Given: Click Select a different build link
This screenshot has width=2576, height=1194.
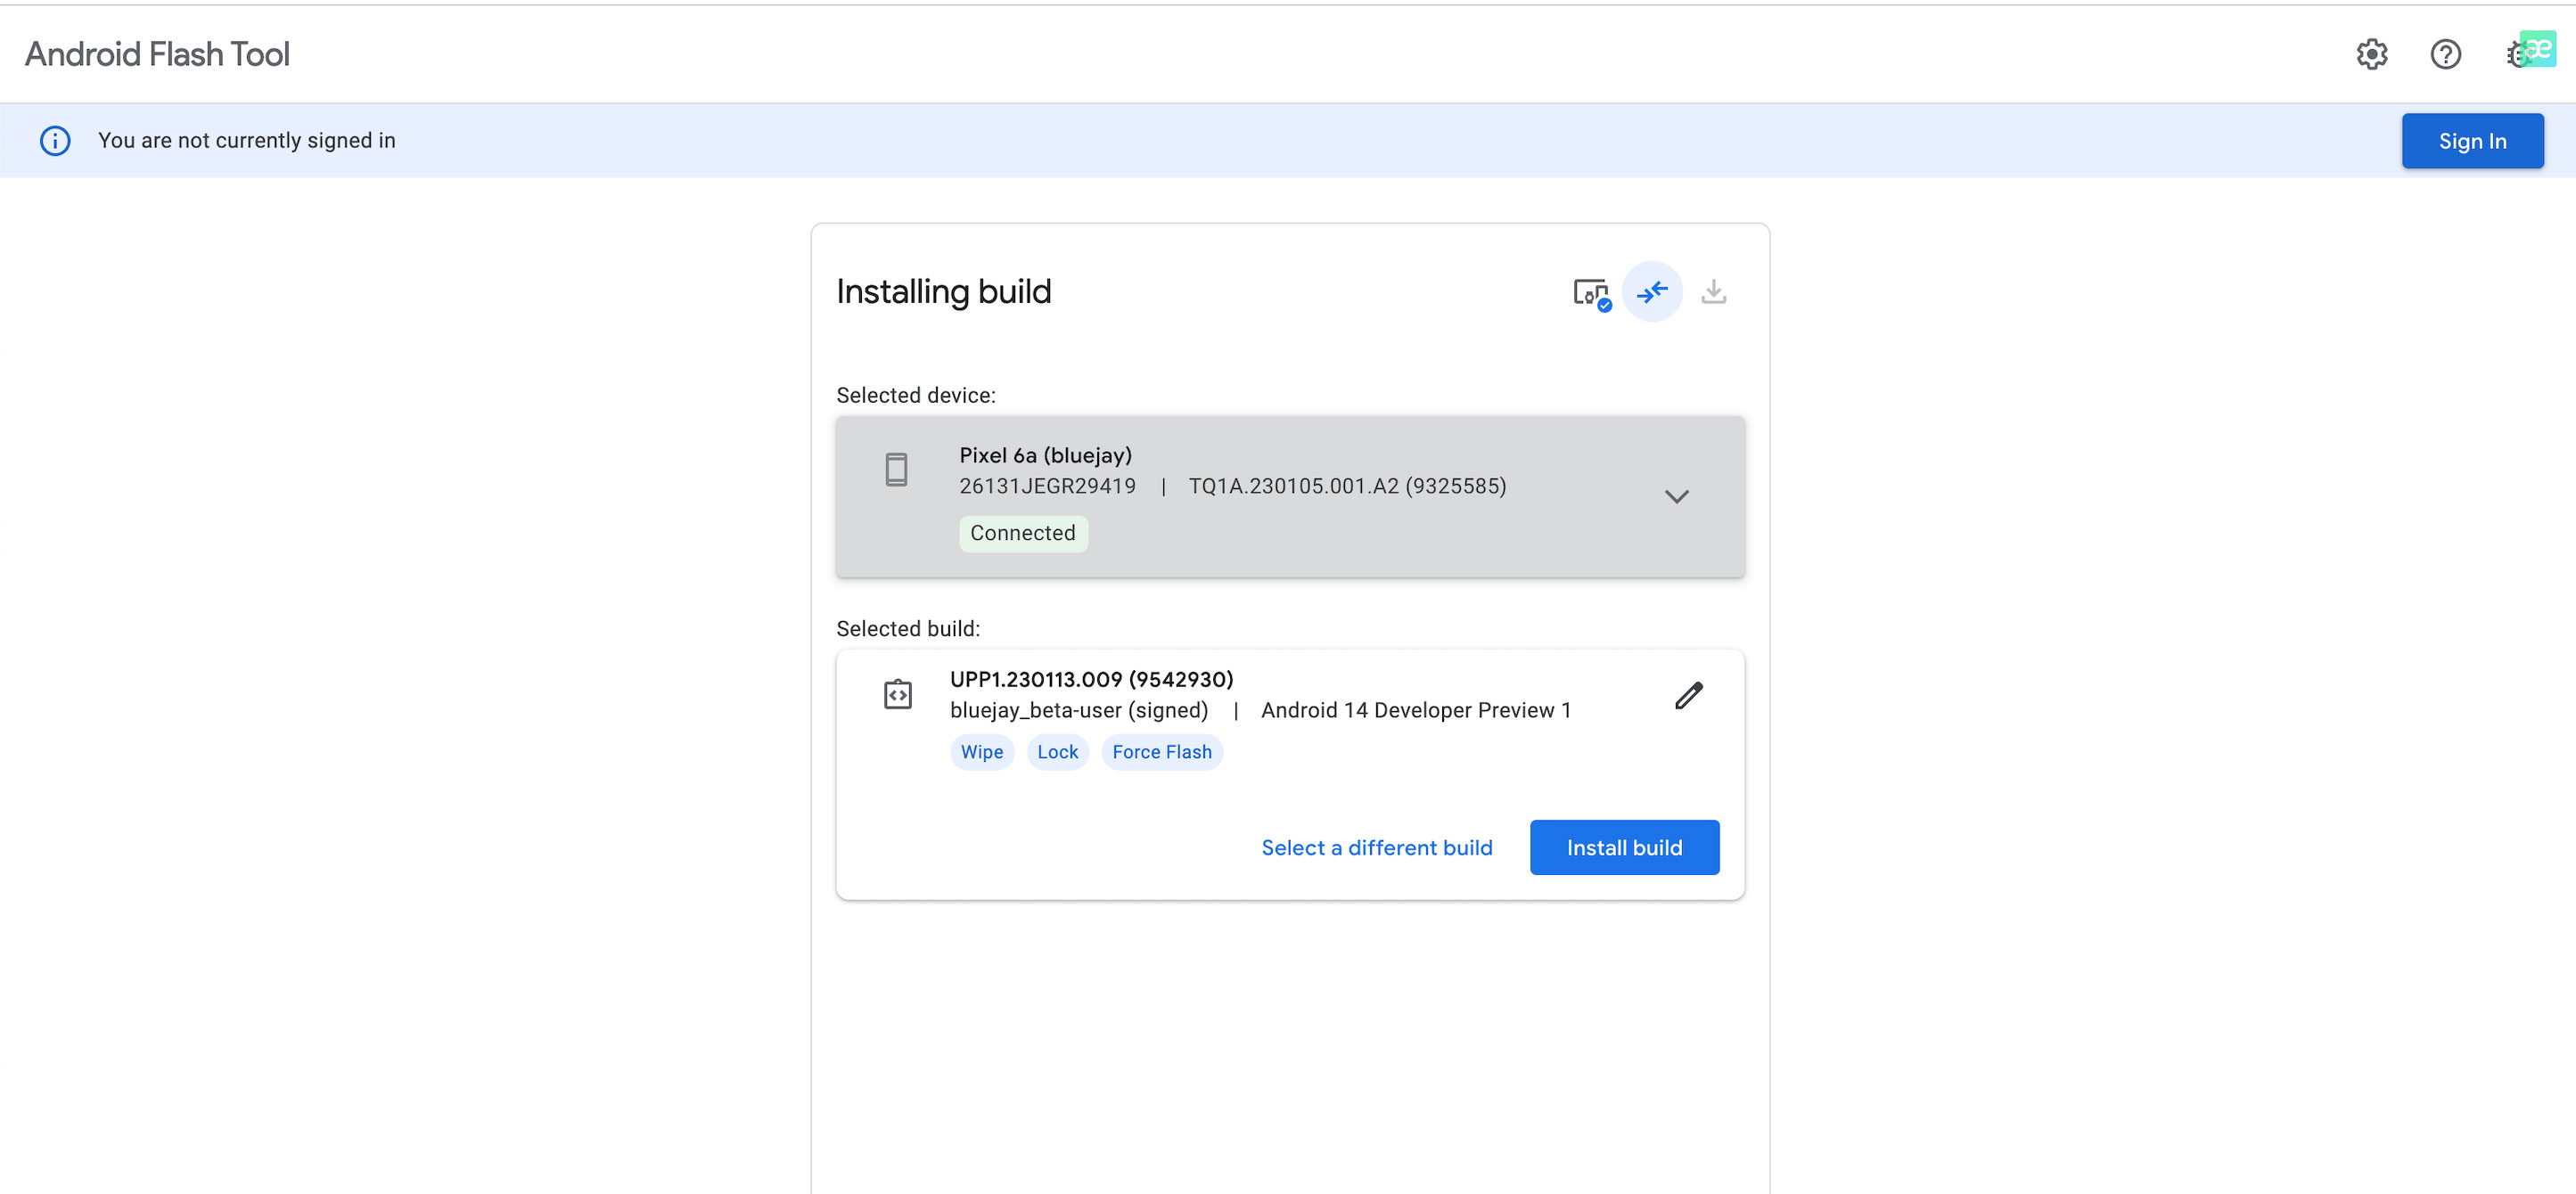Looking at the screenshot, I should [x=1377, y=848].
